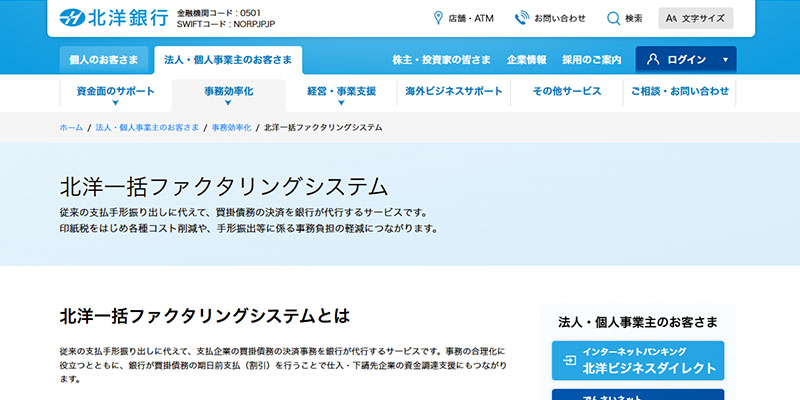Click the 金融機関コード：0501 text
This screenshot has width=800, height=400.
[x=219, y=13]
